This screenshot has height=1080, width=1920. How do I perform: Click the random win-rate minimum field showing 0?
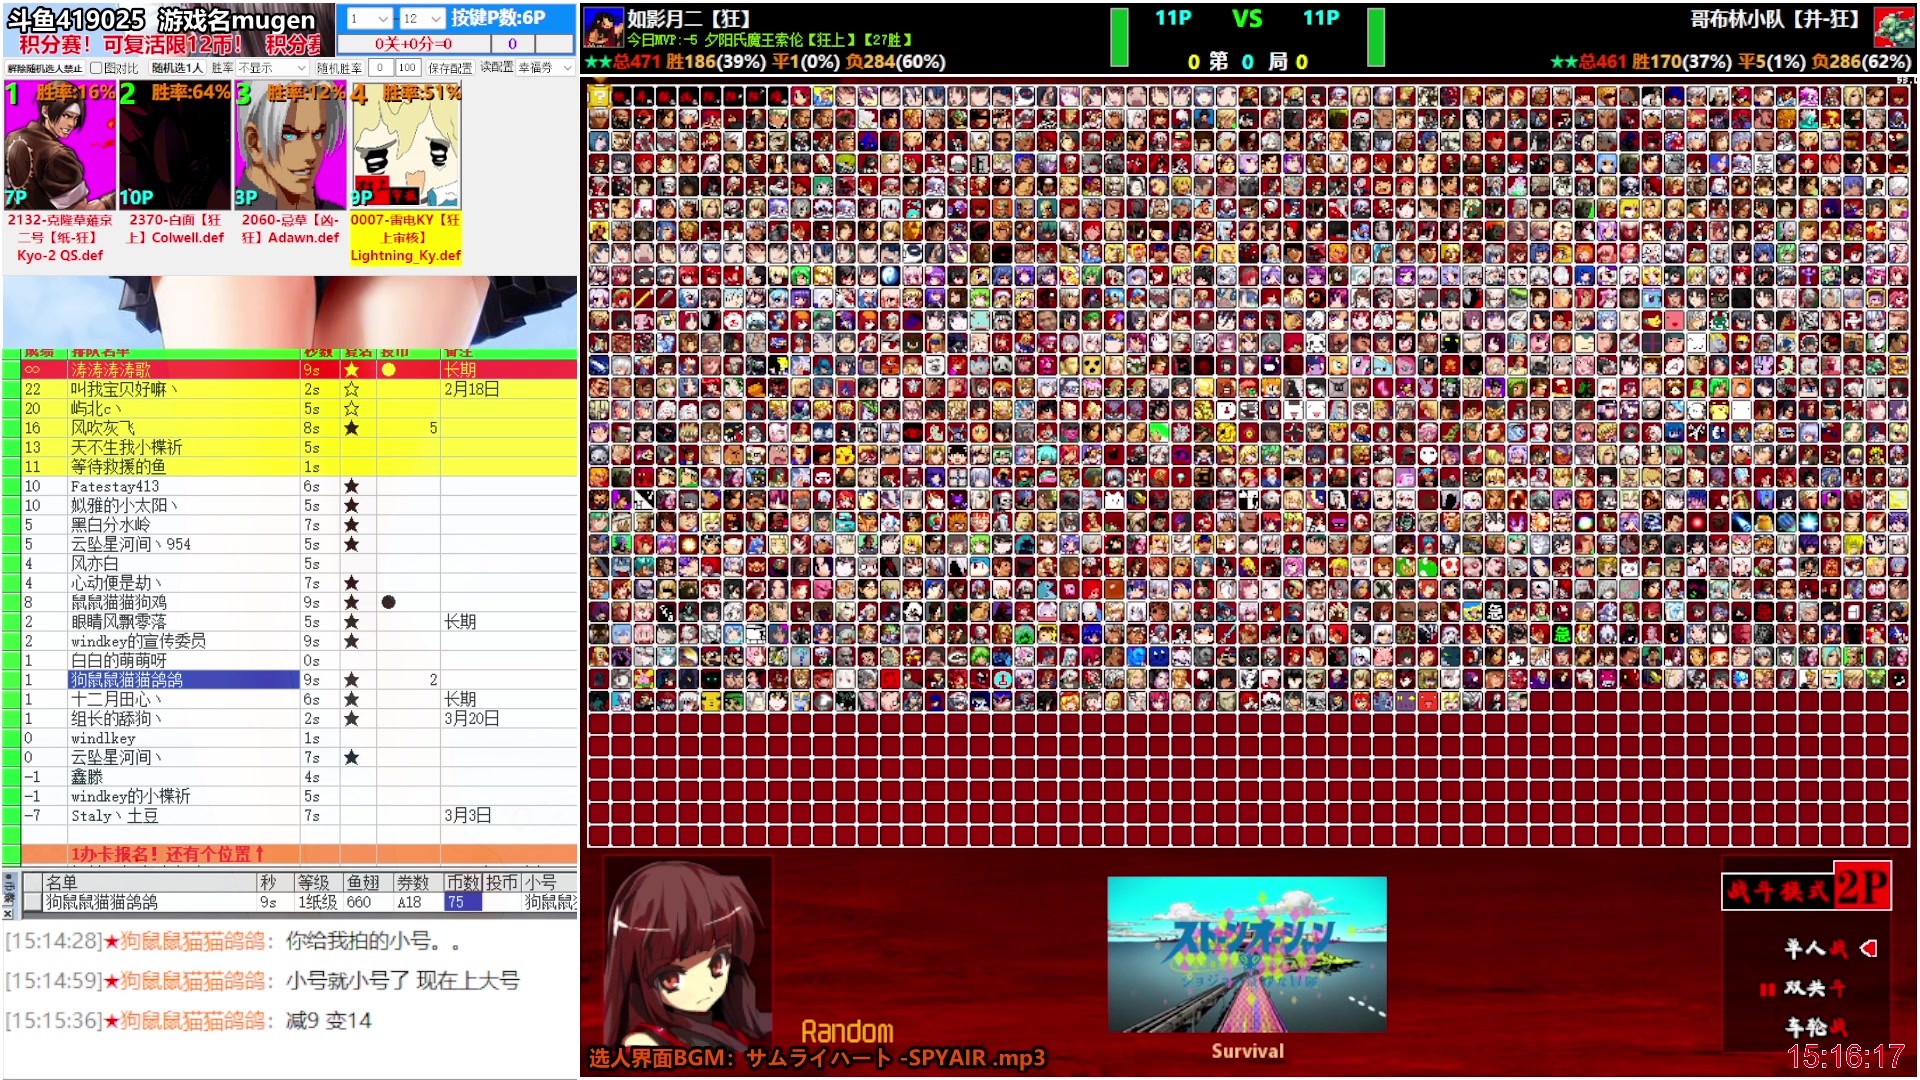(380, 68)
